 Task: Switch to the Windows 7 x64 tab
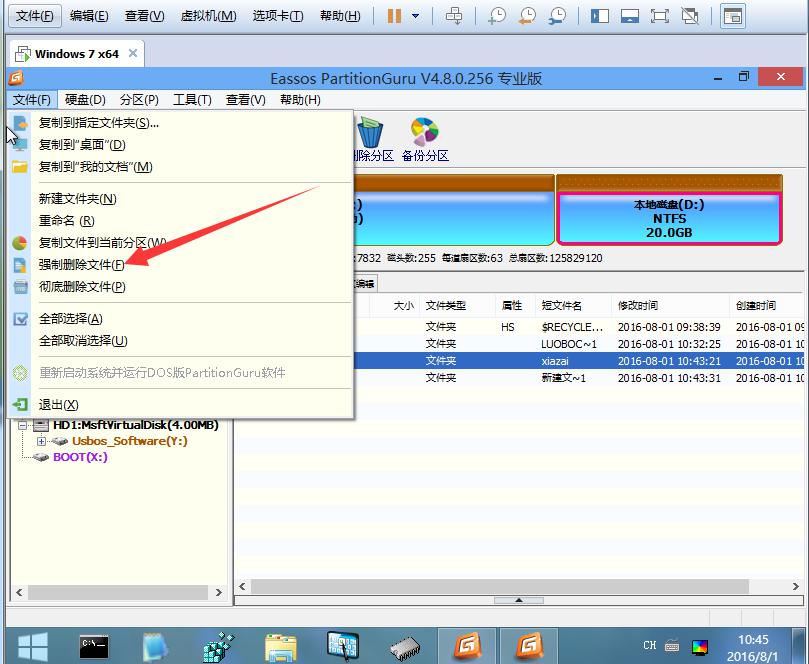76,54
